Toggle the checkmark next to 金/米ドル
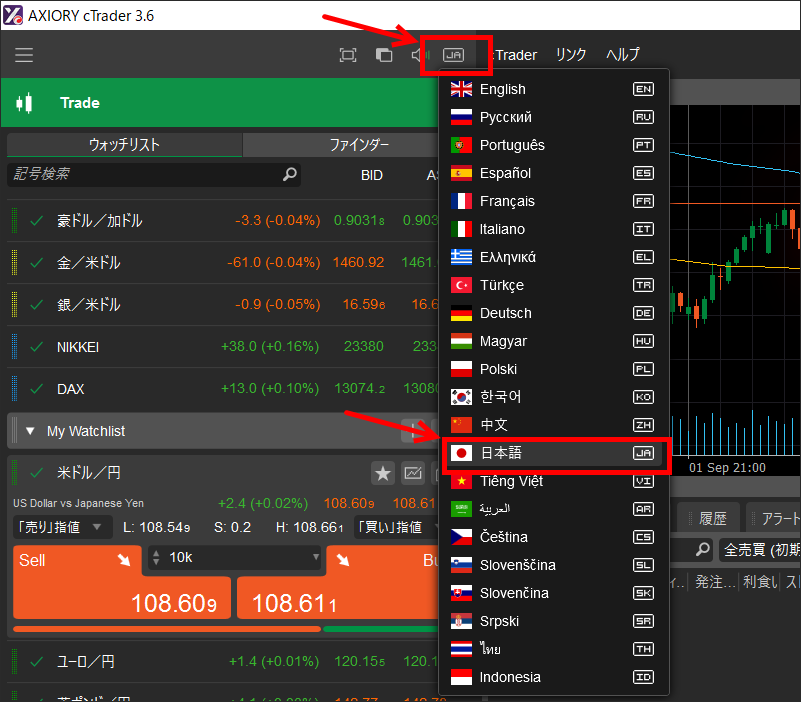The image size is (801, 702). (37, 263)
